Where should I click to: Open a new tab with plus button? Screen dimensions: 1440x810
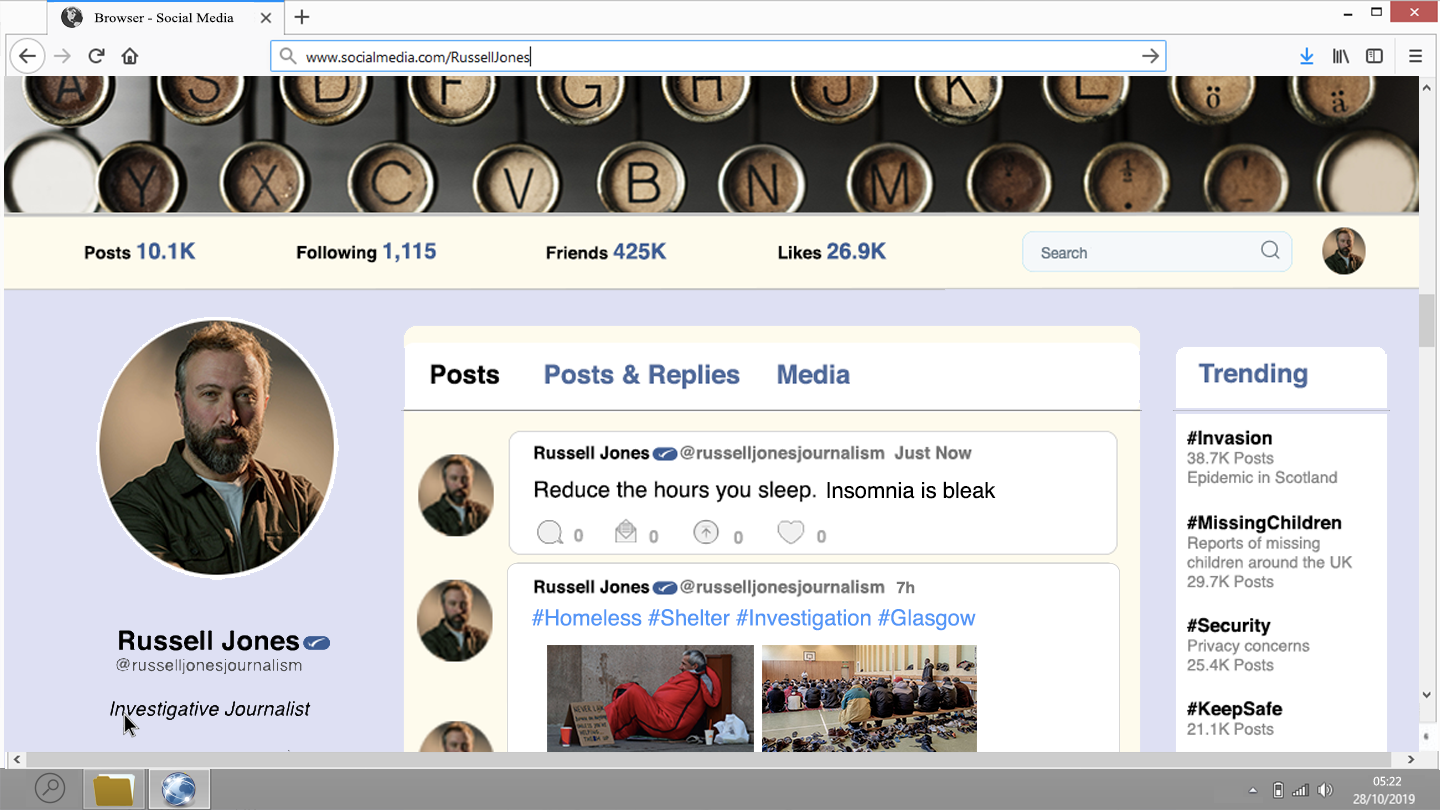(x=302, y=17)
